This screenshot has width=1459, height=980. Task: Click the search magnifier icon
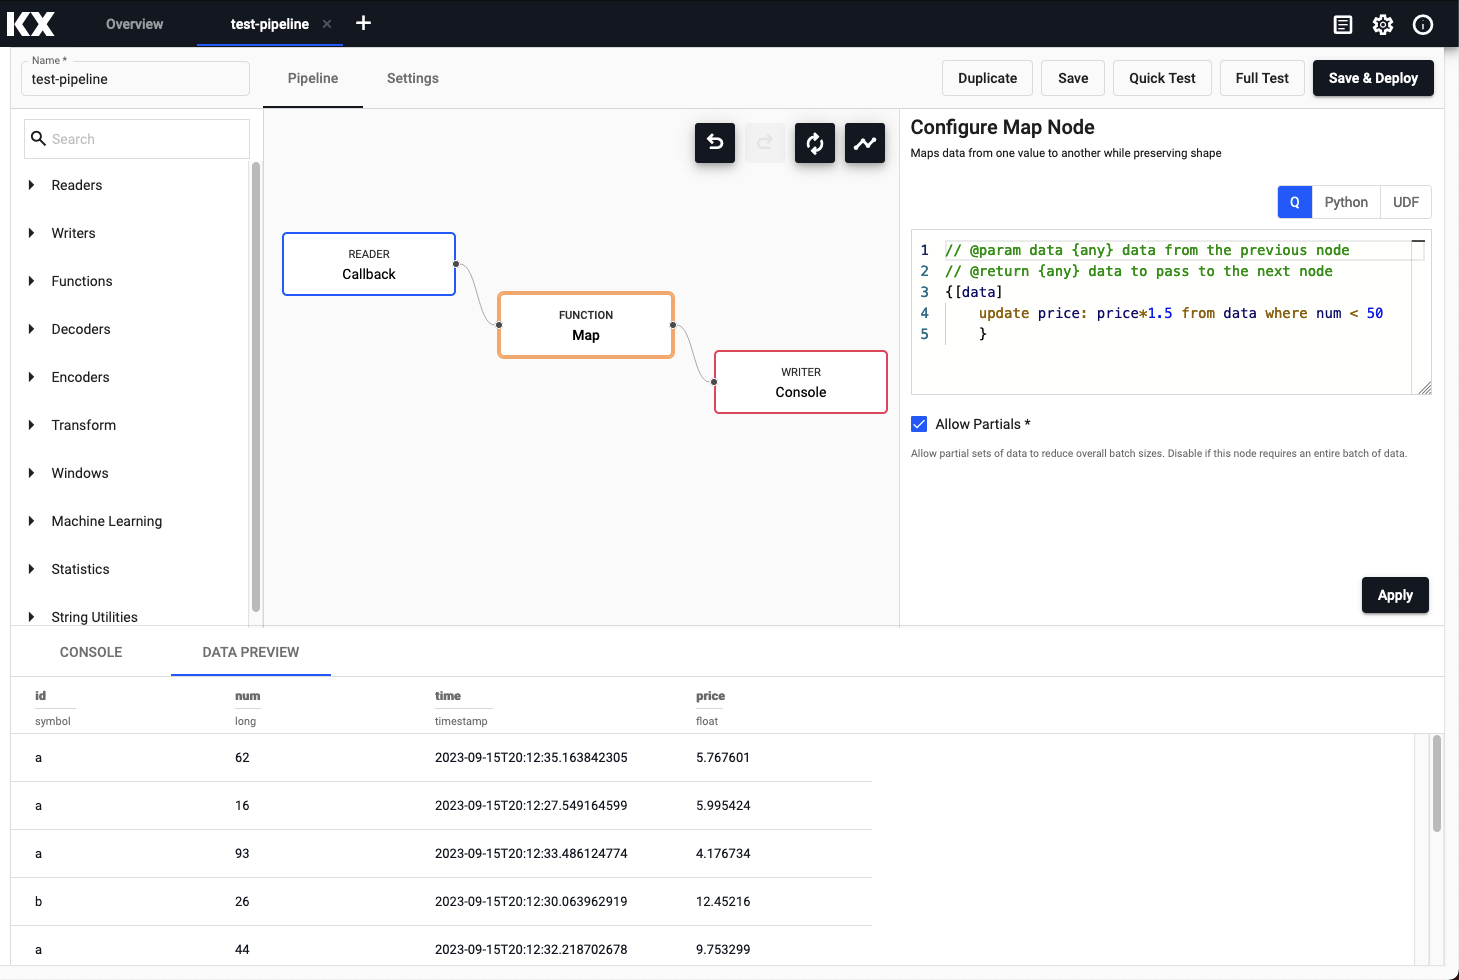click(38, 139)
